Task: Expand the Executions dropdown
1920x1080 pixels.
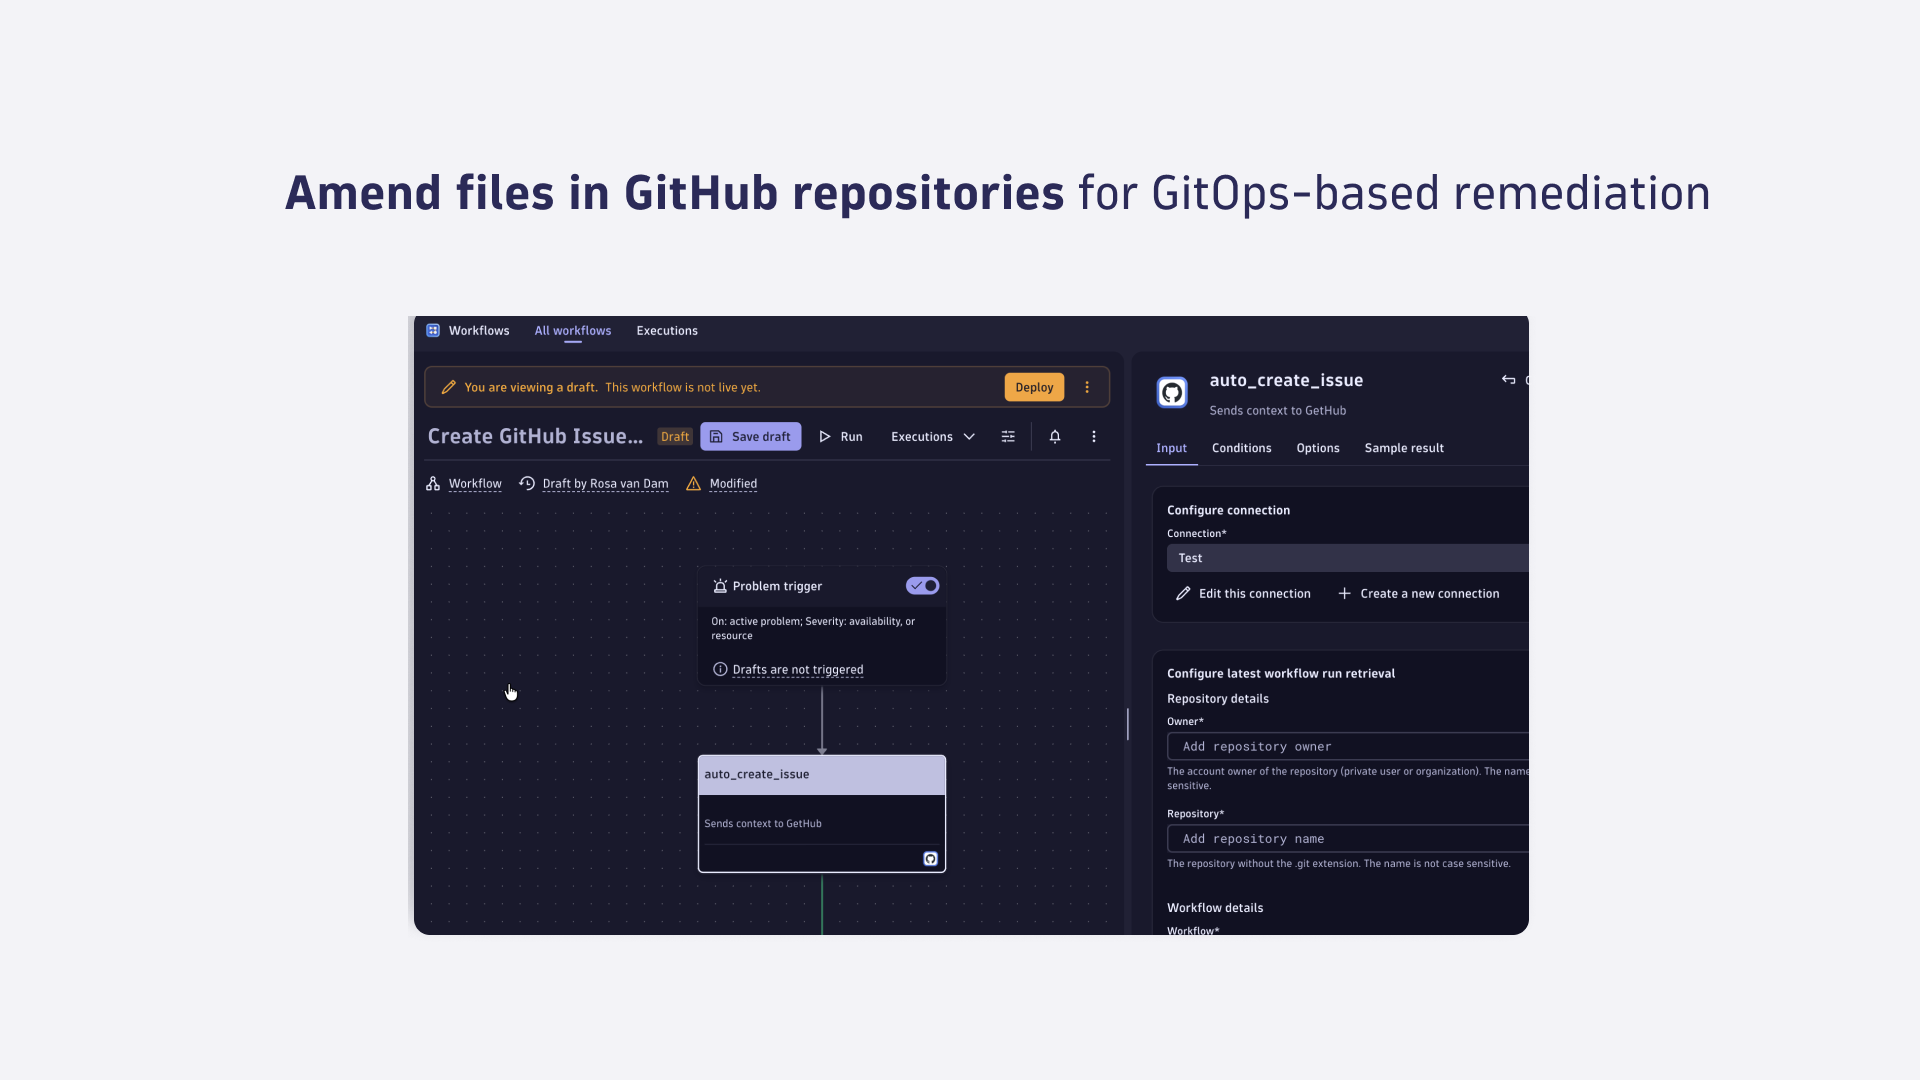Action: [932, 436]
